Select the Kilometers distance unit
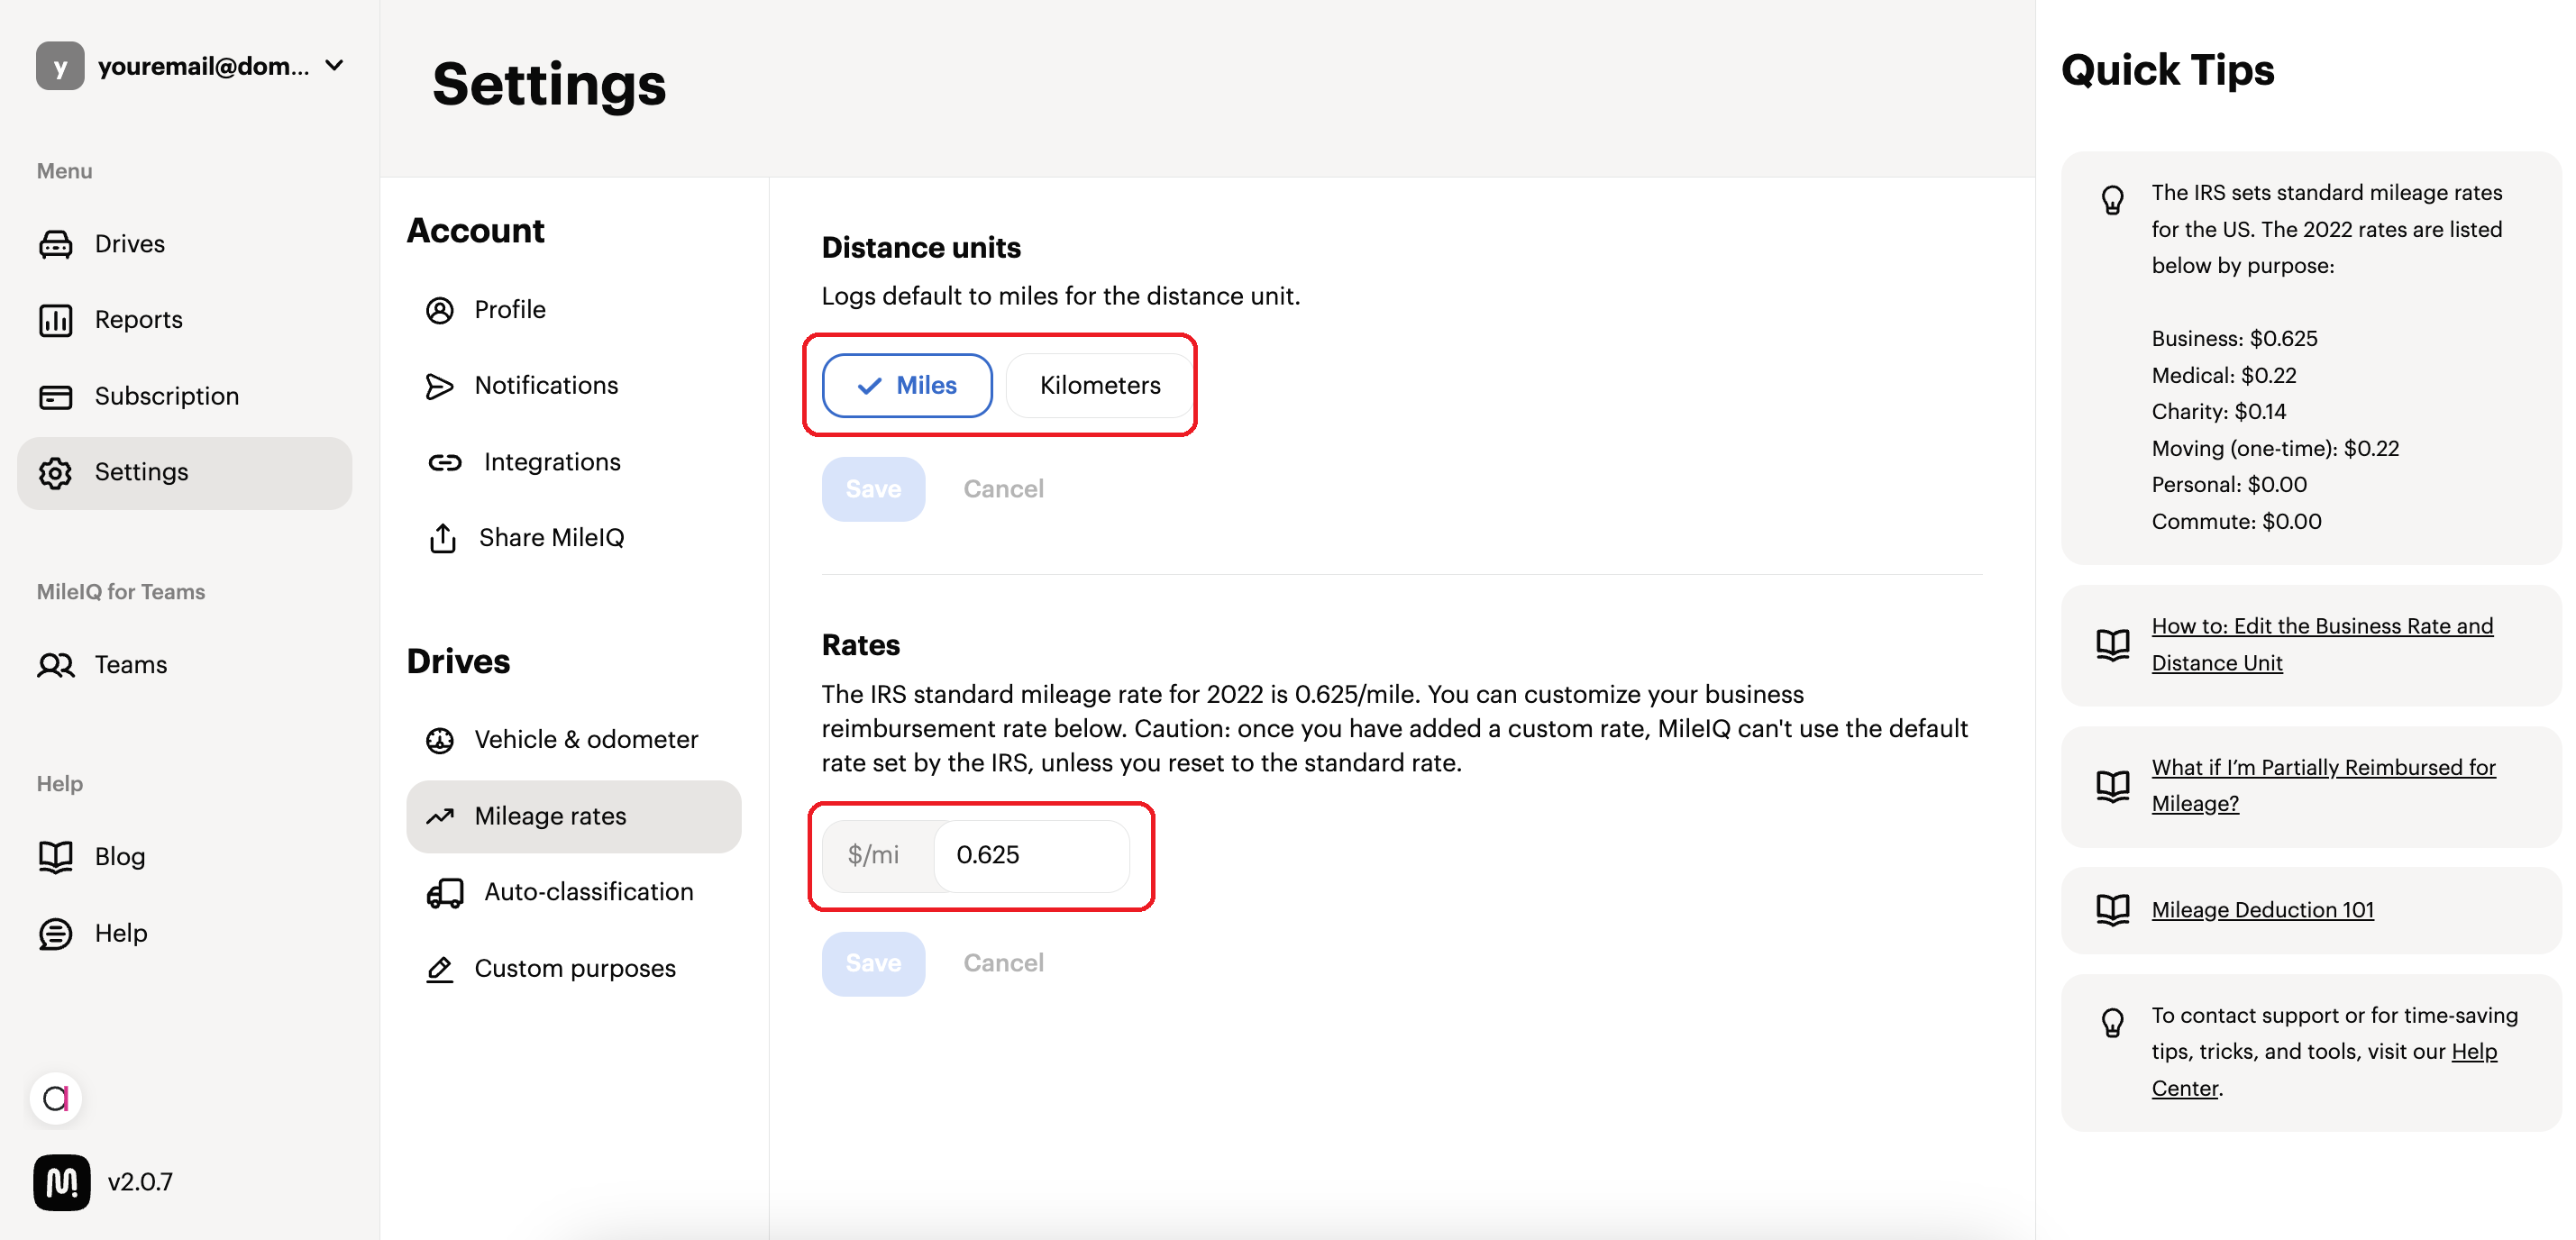2576x1240 pixels. (x=1100, y=385)
